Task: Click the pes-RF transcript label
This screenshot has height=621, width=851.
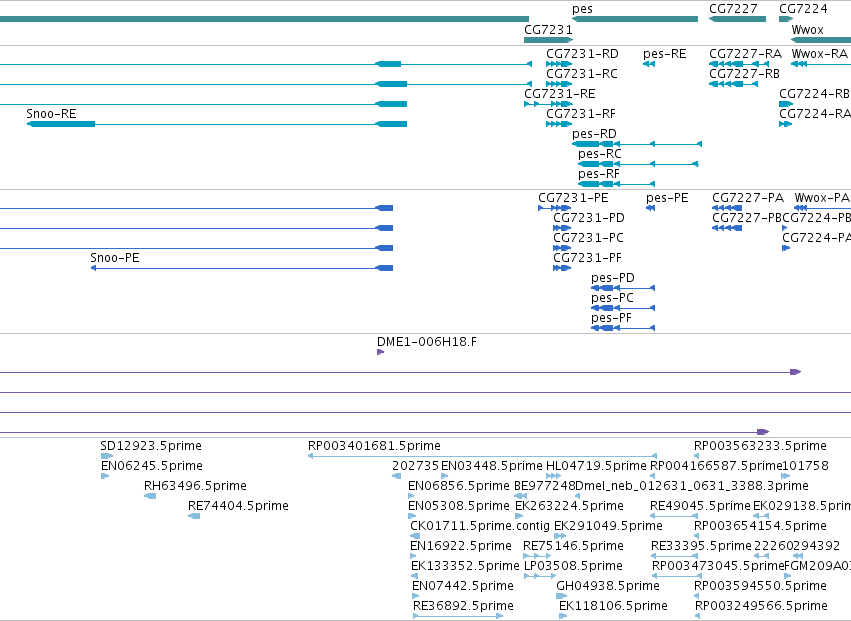Action: pos(599,174)
